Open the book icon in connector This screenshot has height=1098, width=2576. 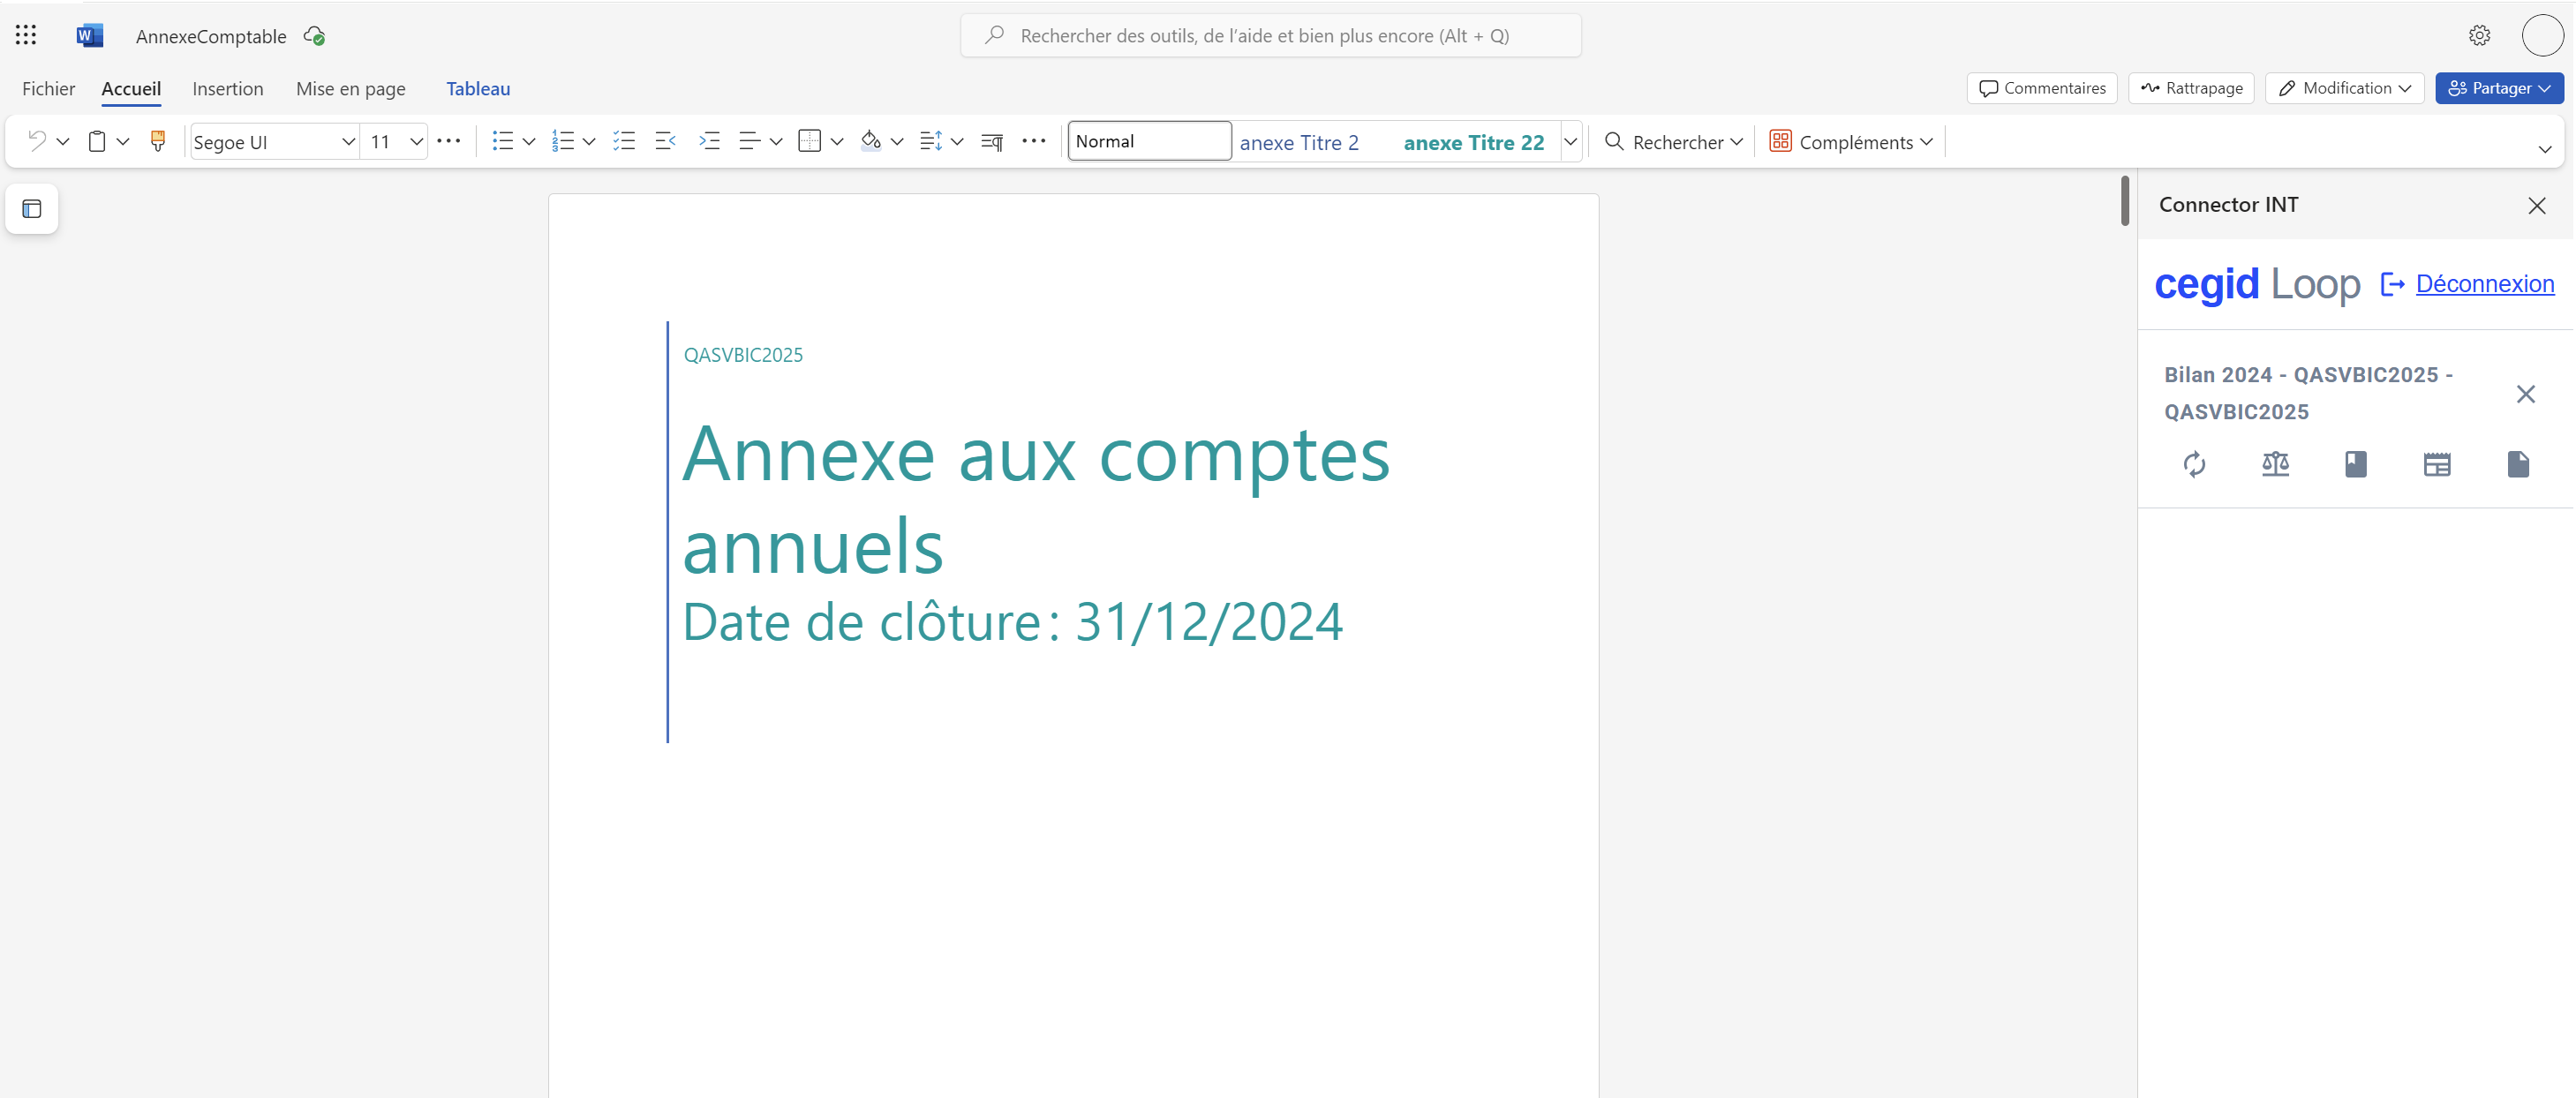2356,464
